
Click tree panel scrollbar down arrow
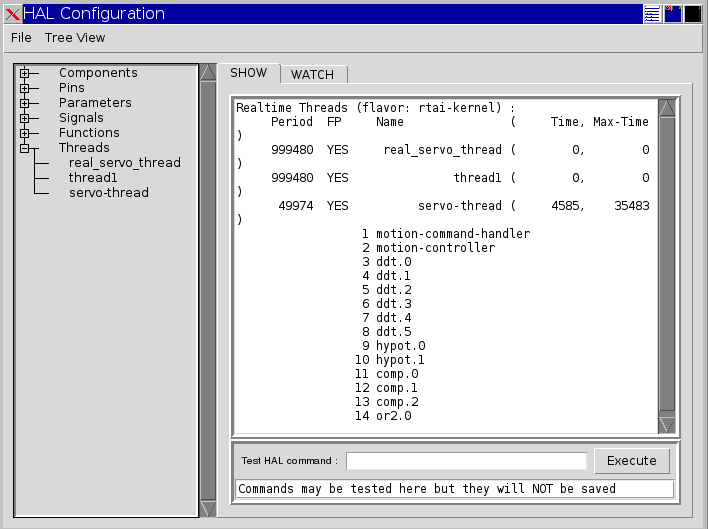click(x=208, y=509)
